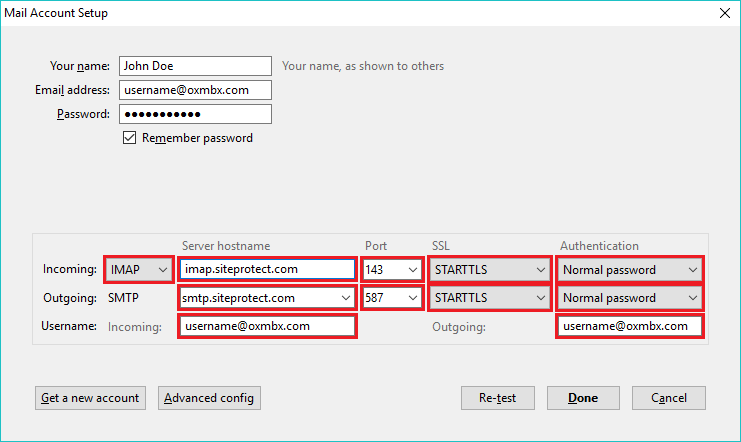Focus the Password field
The width and height of the screenshot is (741, 442).
tap(195, 114)
